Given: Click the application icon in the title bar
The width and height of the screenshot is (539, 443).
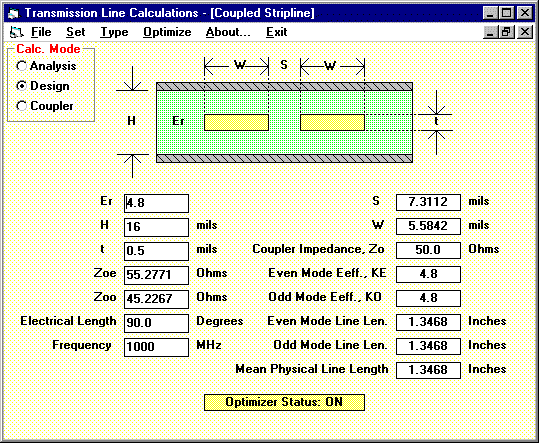Looking at the screenshot, I should click(14, 13).
